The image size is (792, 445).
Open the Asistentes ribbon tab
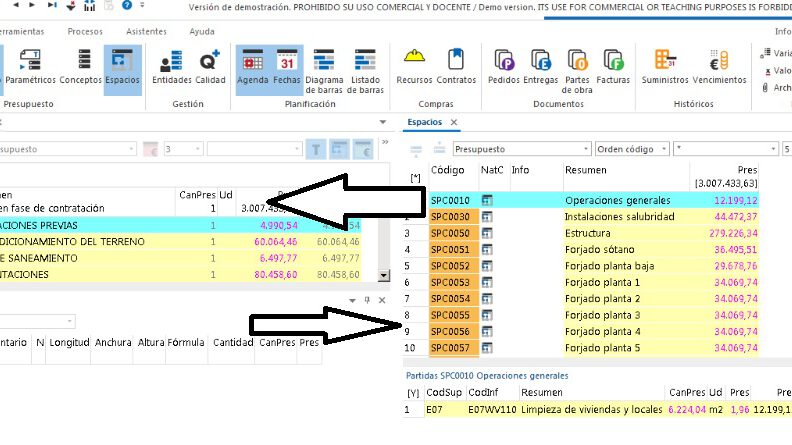coord(146,31)
